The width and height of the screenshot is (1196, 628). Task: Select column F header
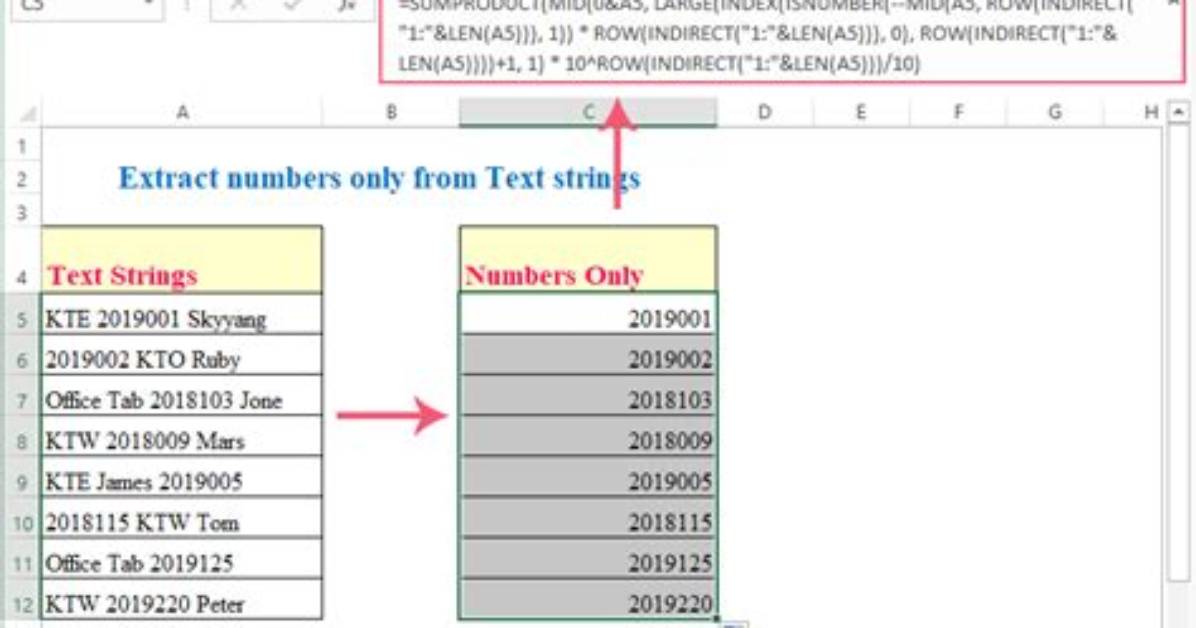[x=957, y=113]
